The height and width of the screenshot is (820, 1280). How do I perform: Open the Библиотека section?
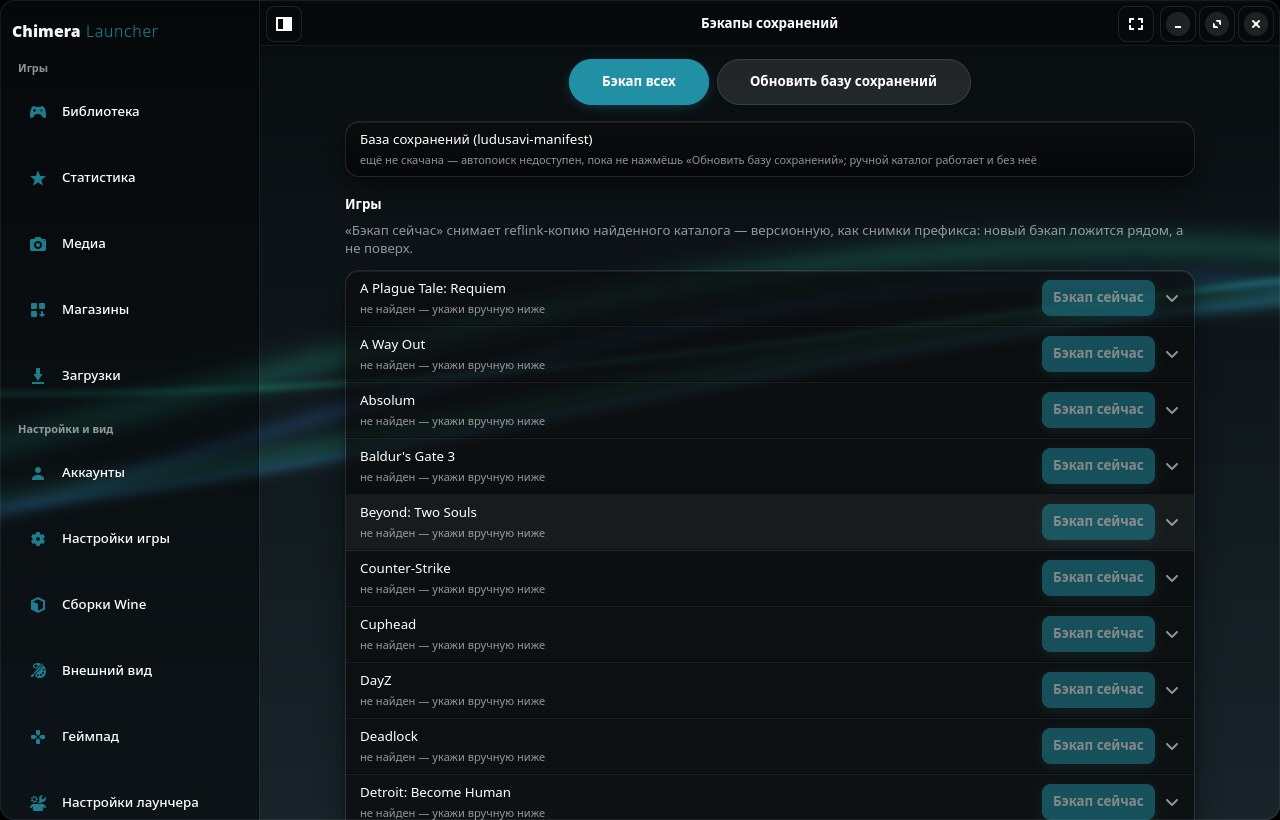(x=130, y=112)
